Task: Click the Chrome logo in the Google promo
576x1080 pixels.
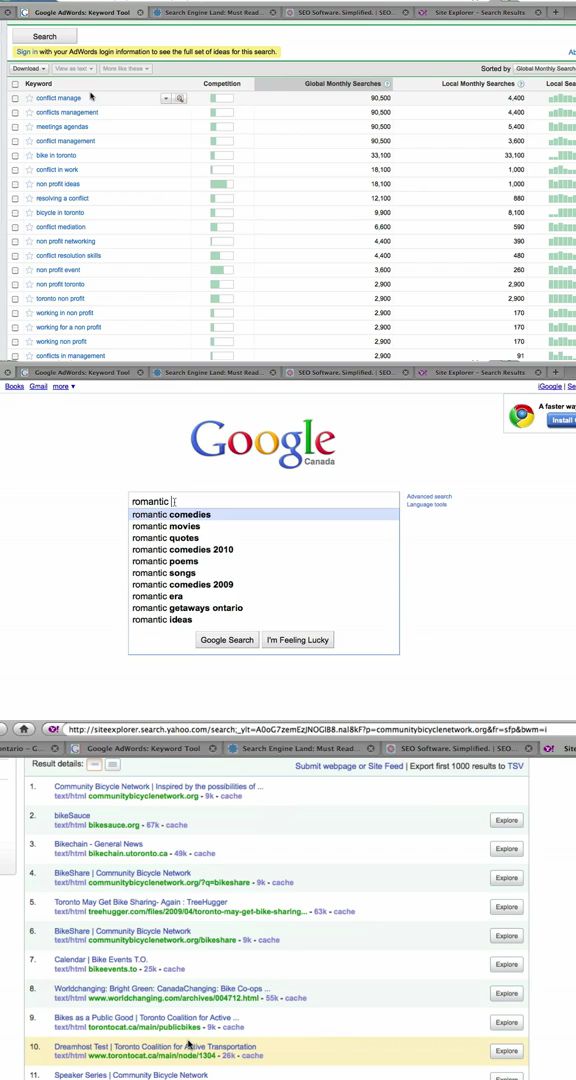Action: (x=522, y=416)
